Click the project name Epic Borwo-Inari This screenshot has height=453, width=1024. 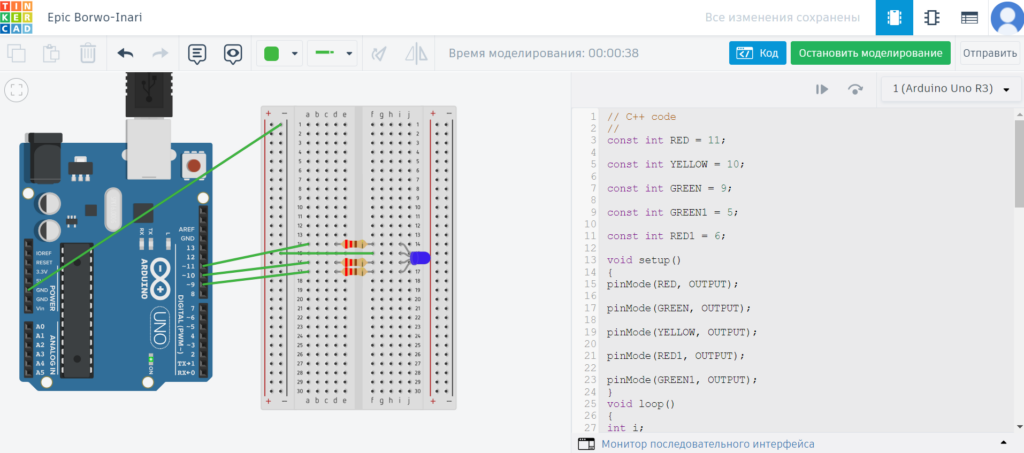[95, 18]
